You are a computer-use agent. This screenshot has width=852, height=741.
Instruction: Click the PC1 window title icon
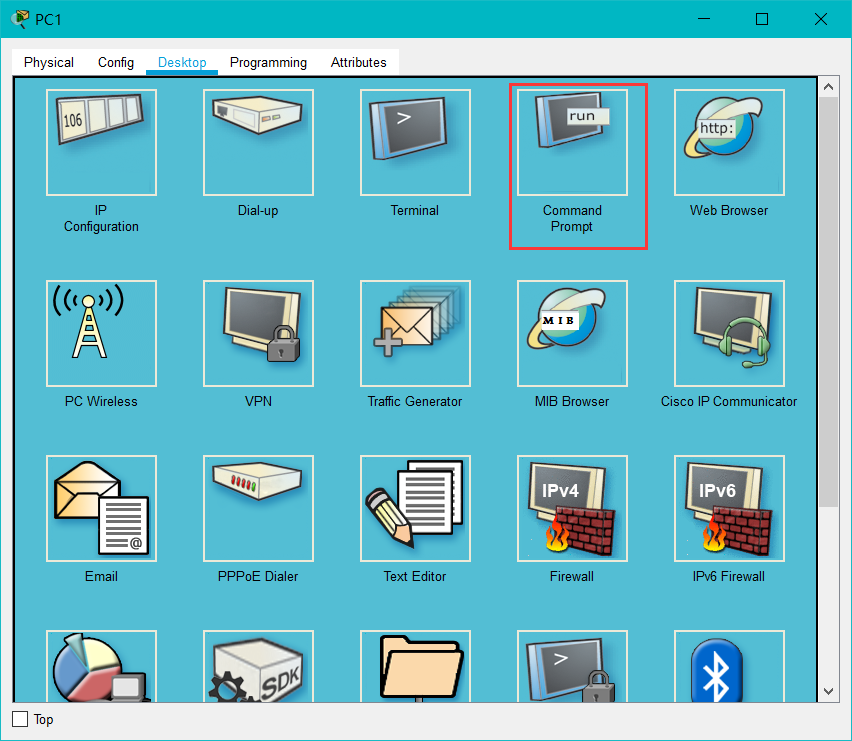[20, 19]
